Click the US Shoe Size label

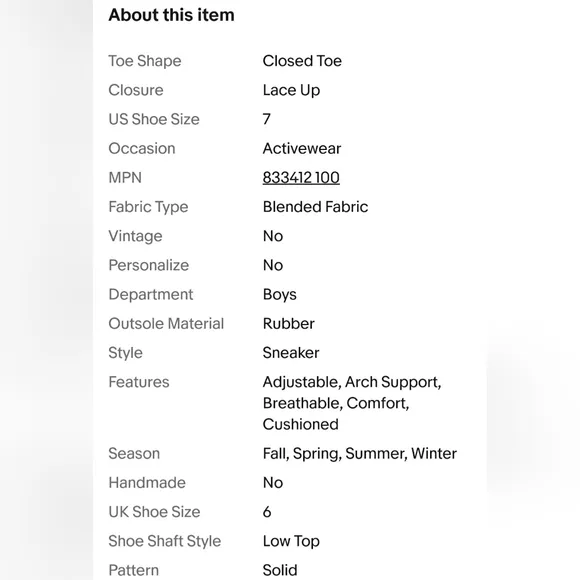click(154, 119)
